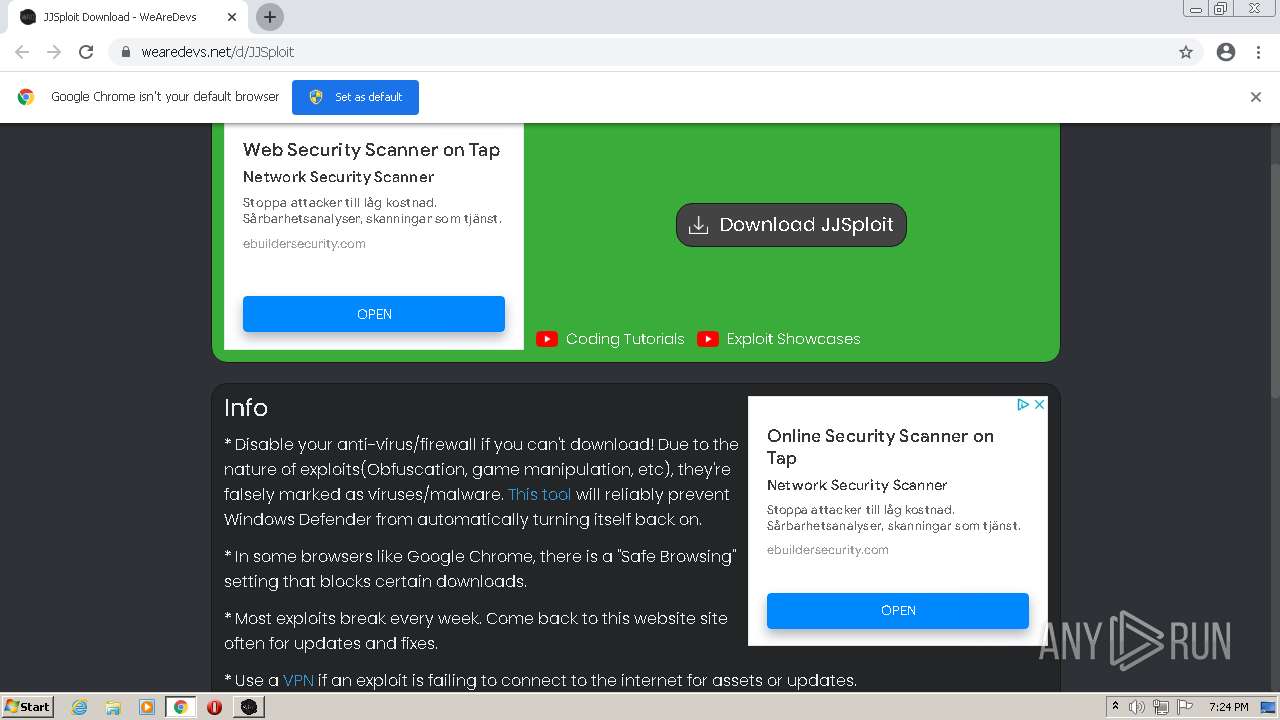Viewport: 1280px width, 720px height.
Task: Open the Chrome profile avatar icon
Action: pos(1226,52)
